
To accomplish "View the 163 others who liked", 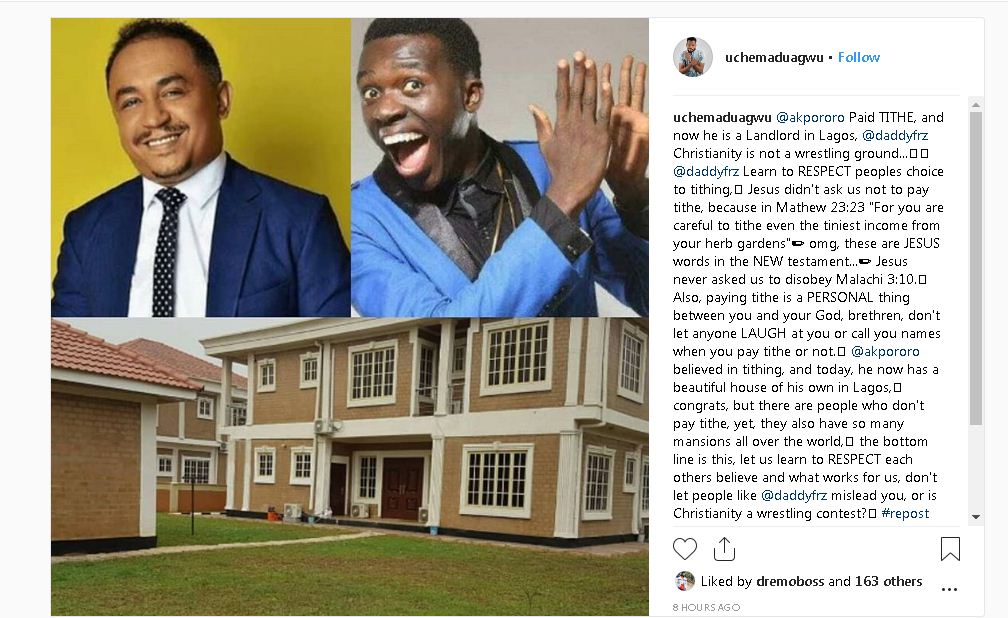I will (x=888, y=581).
